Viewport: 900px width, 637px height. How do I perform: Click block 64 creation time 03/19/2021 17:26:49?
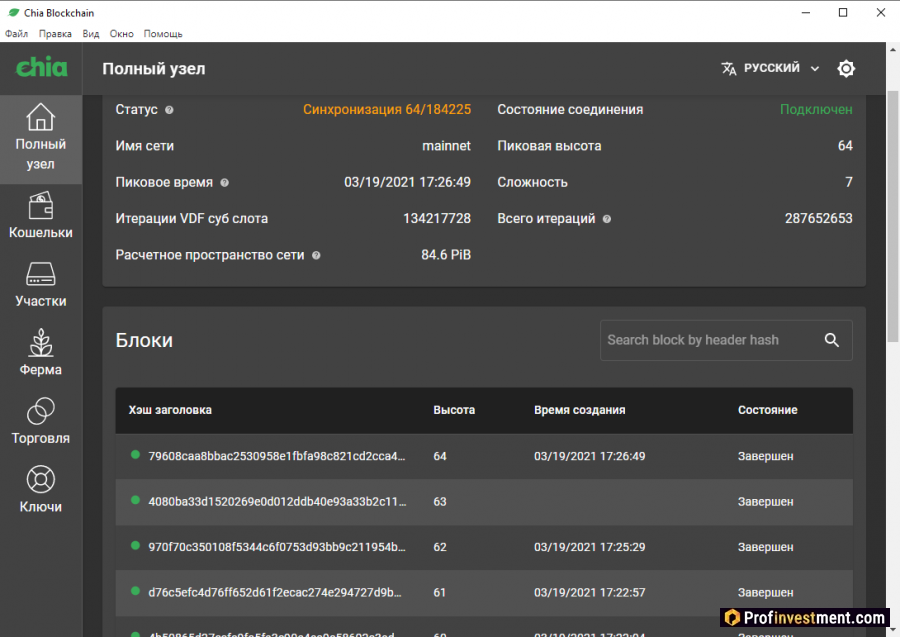point(589,456)
